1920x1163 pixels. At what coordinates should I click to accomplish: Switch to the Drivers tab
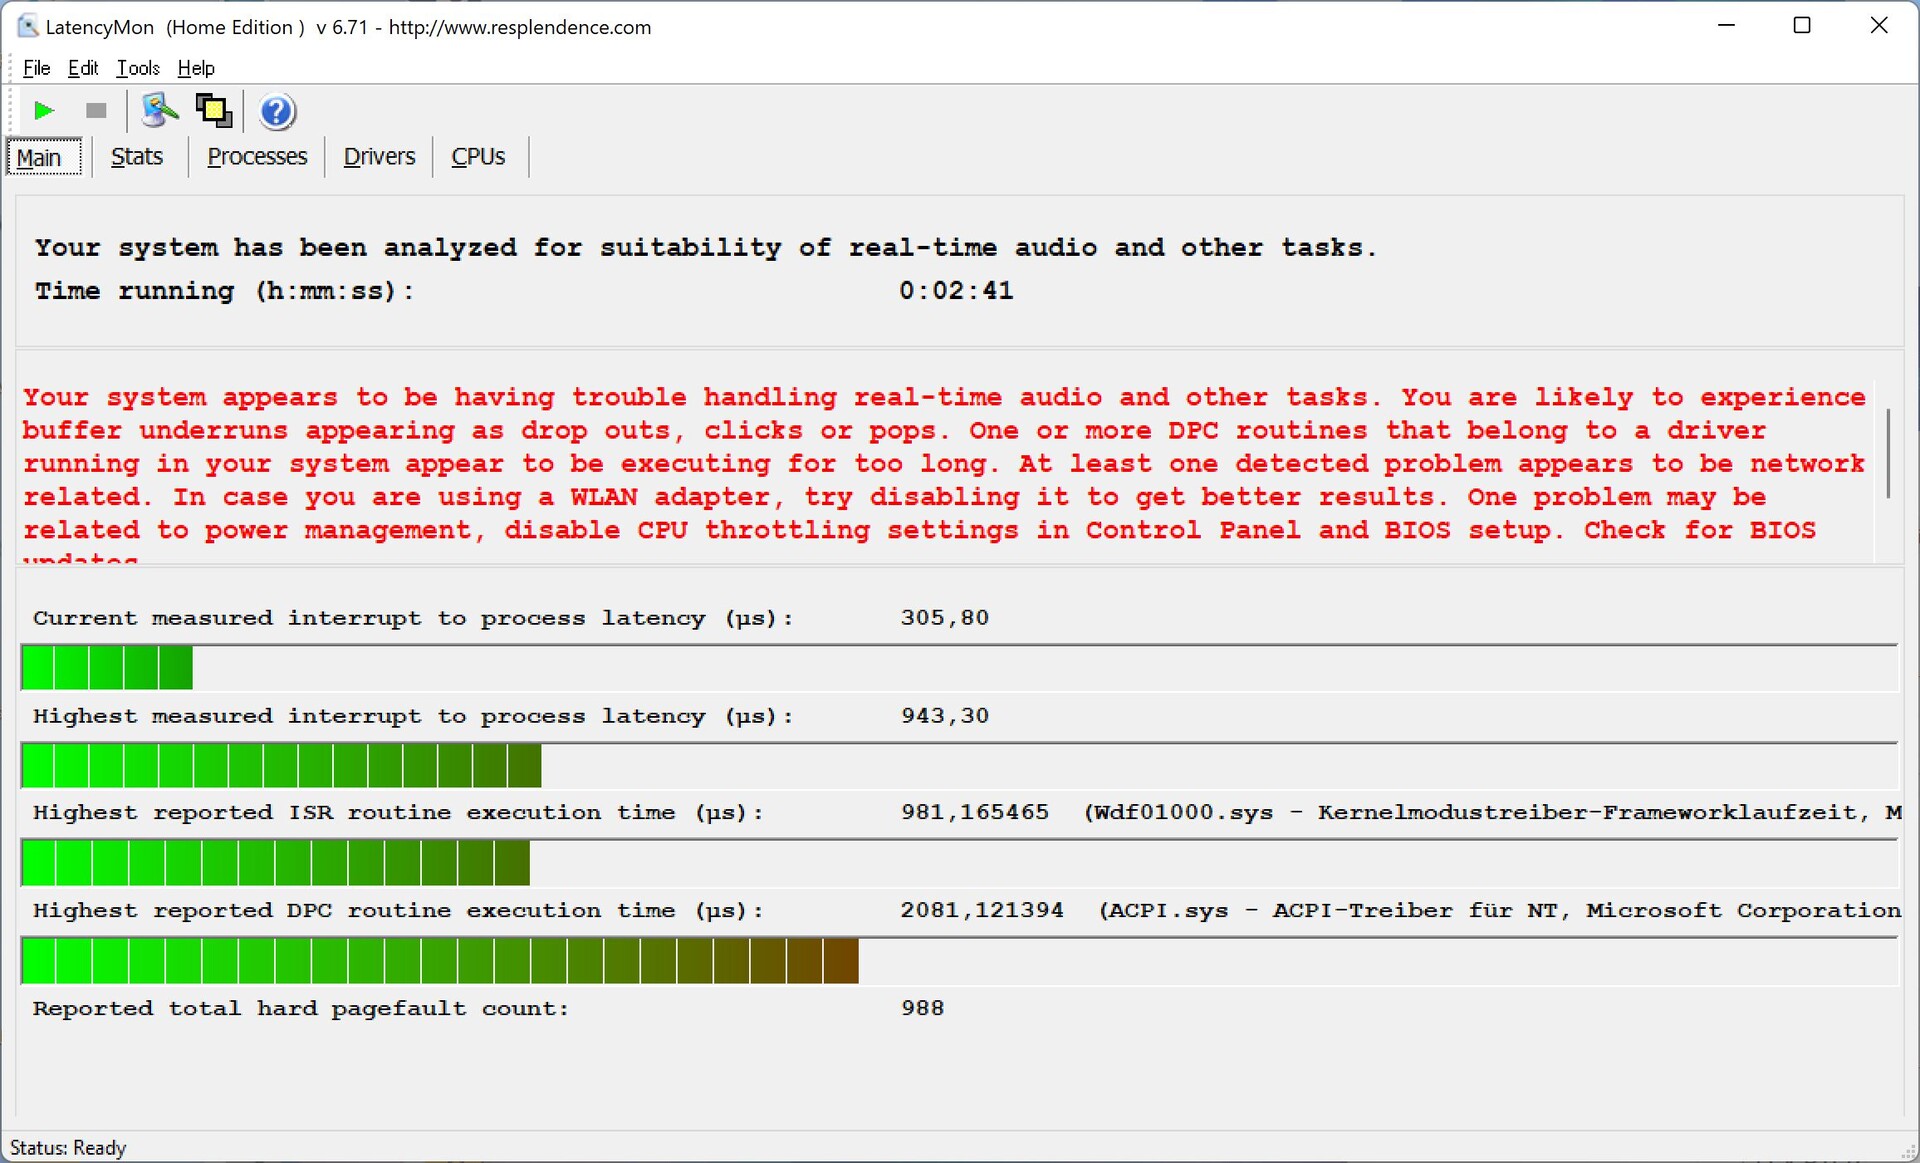click(x=379, y=157)
